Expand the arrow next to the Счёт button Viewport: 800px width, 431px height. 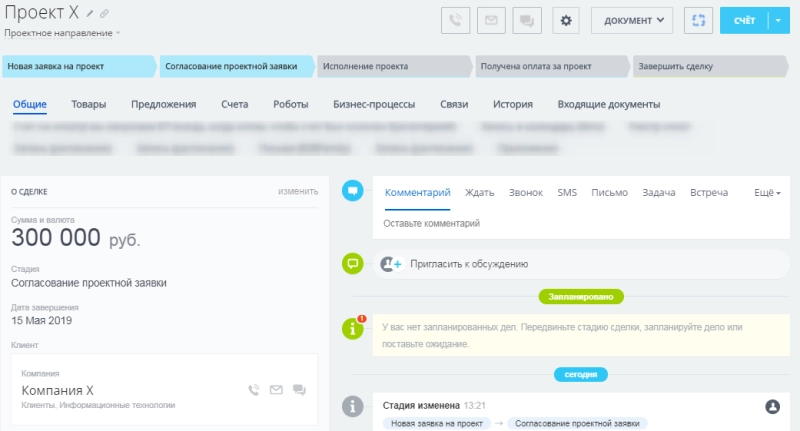pyautogui.click(x=779, y=20)
